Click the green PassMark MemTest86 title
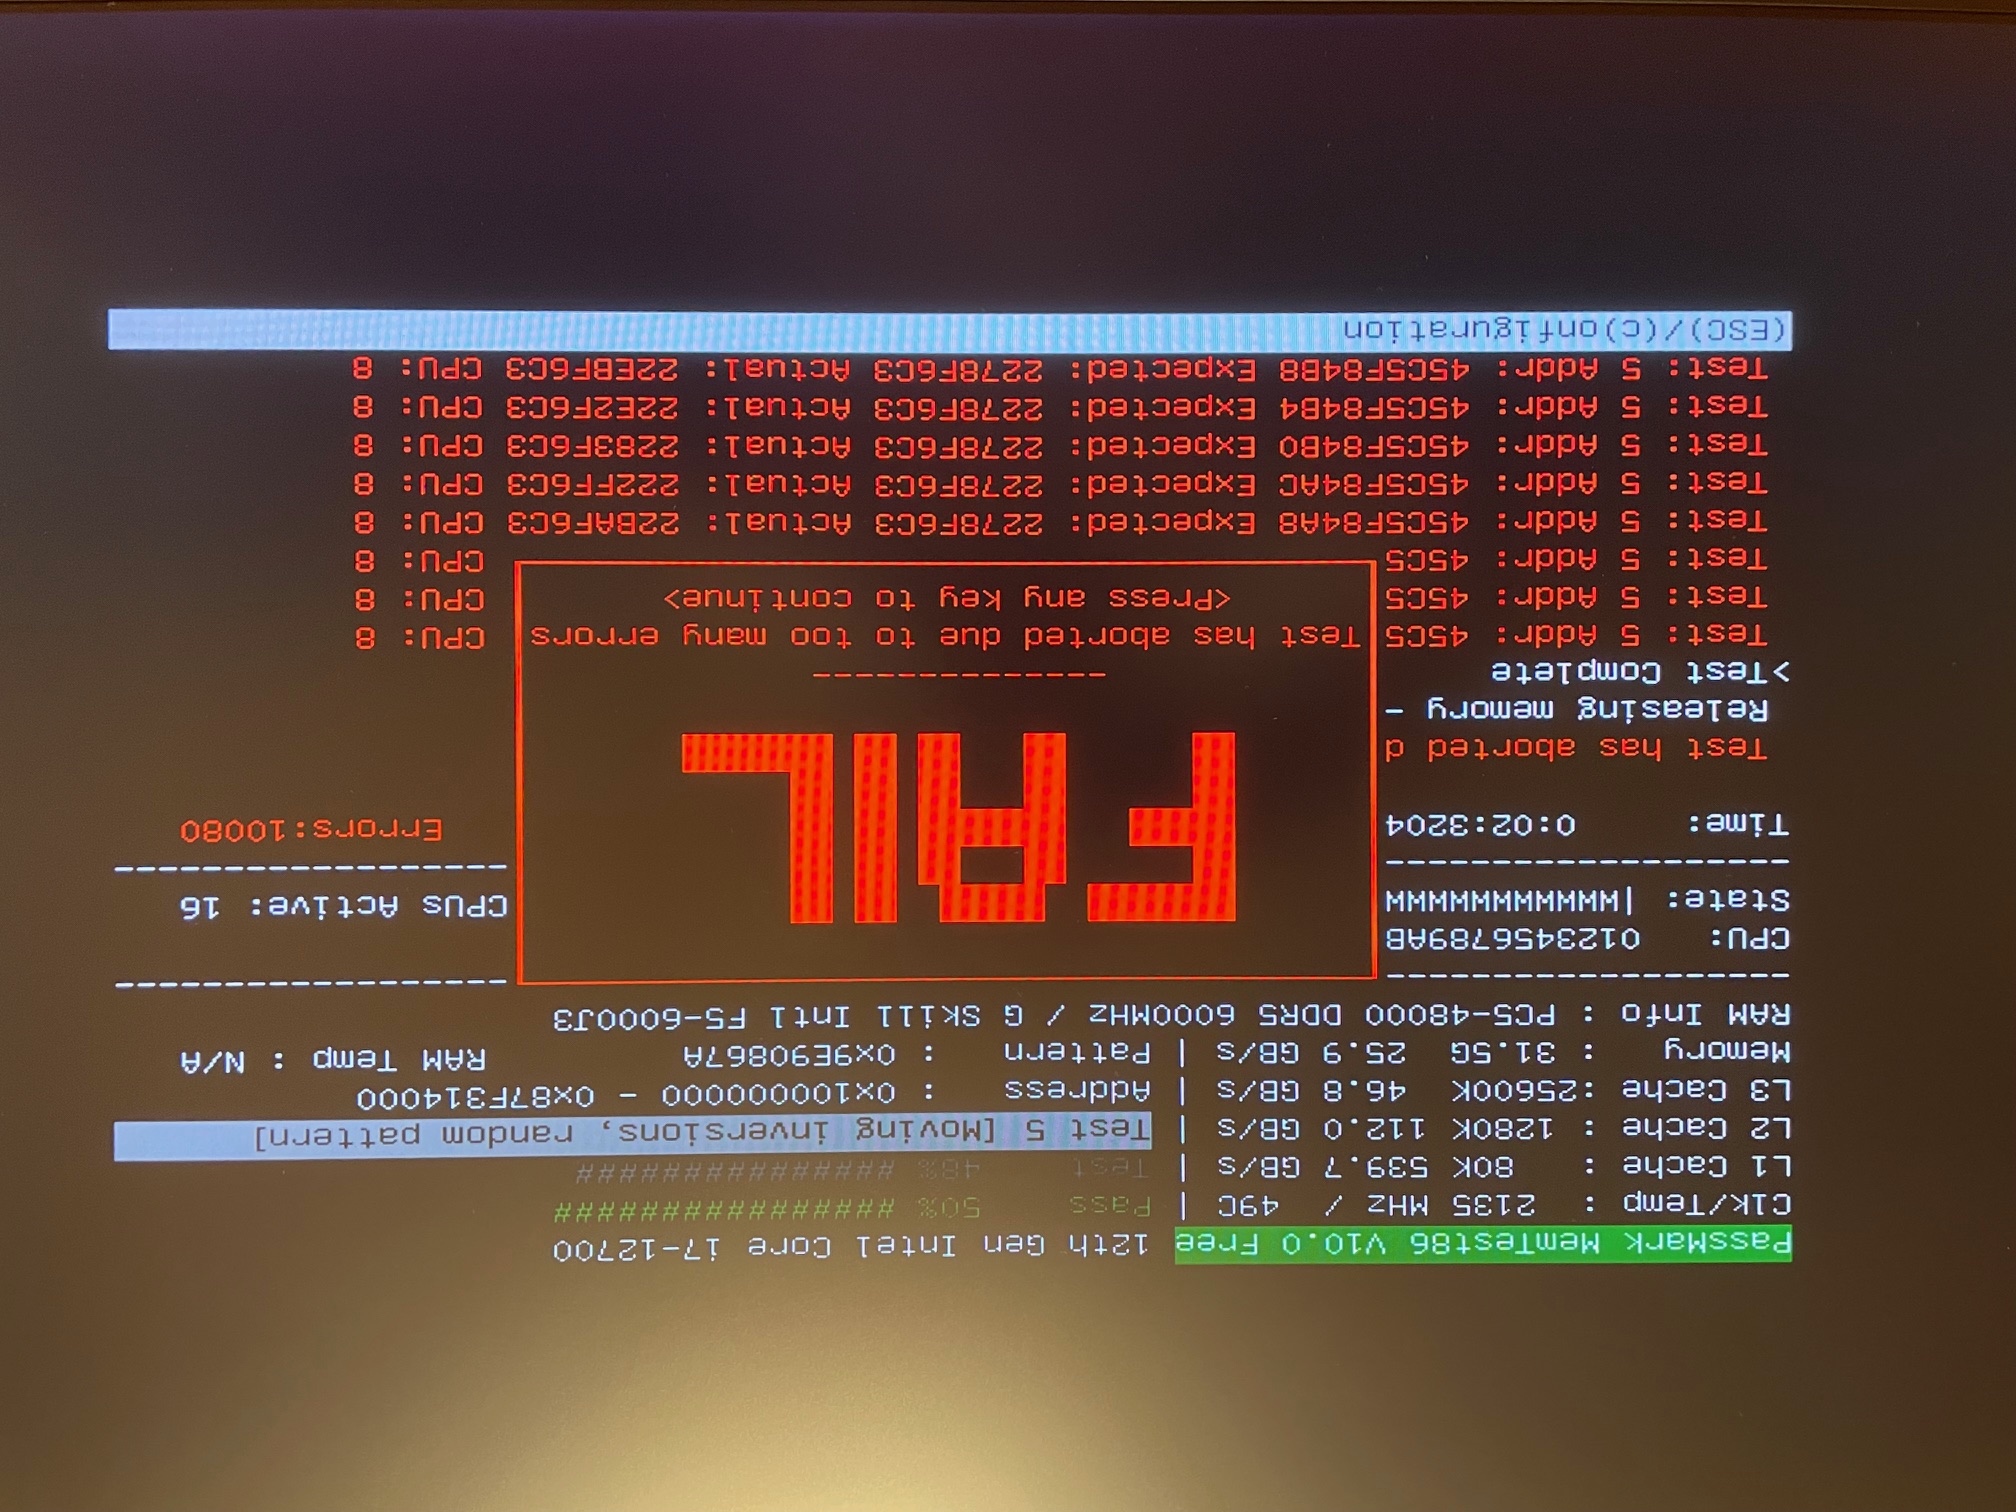Screen dimensions: 2016x1512 point(1482,1243)
